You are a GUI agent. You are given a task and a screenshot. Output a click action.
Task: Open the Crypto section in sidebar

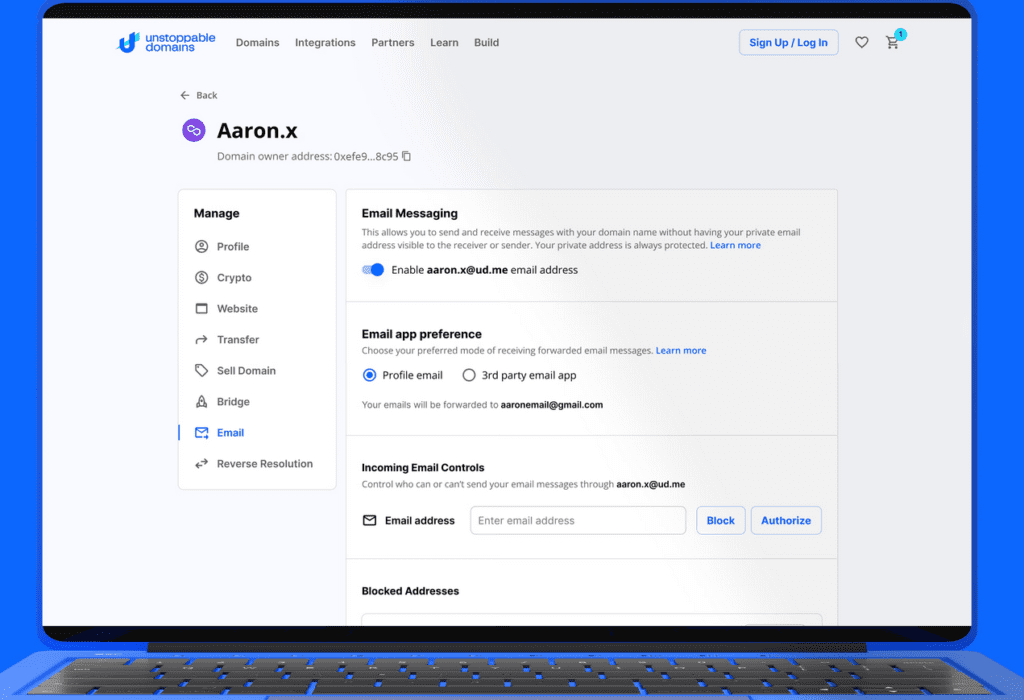pyautogui.click(x=234, y=278)
